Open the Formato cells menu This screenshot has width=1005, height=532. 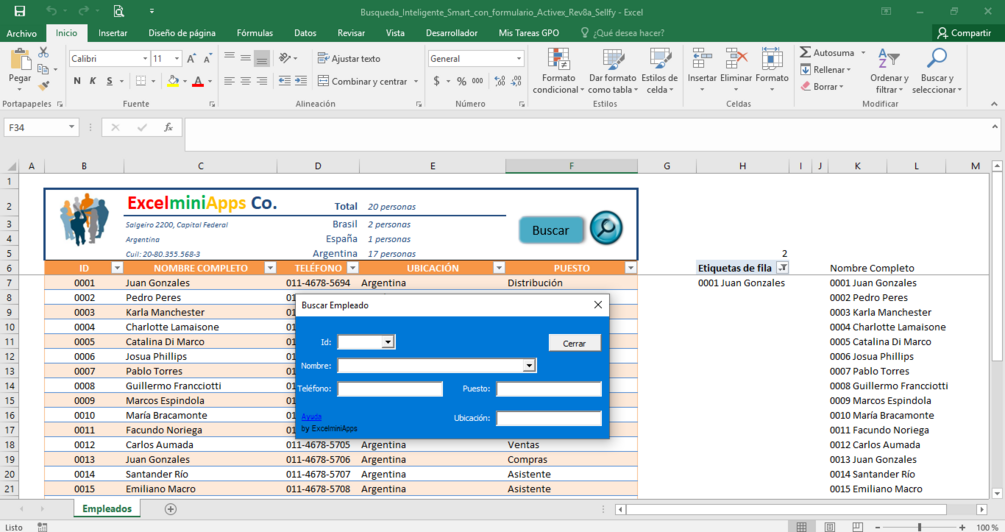coord(772,69)
